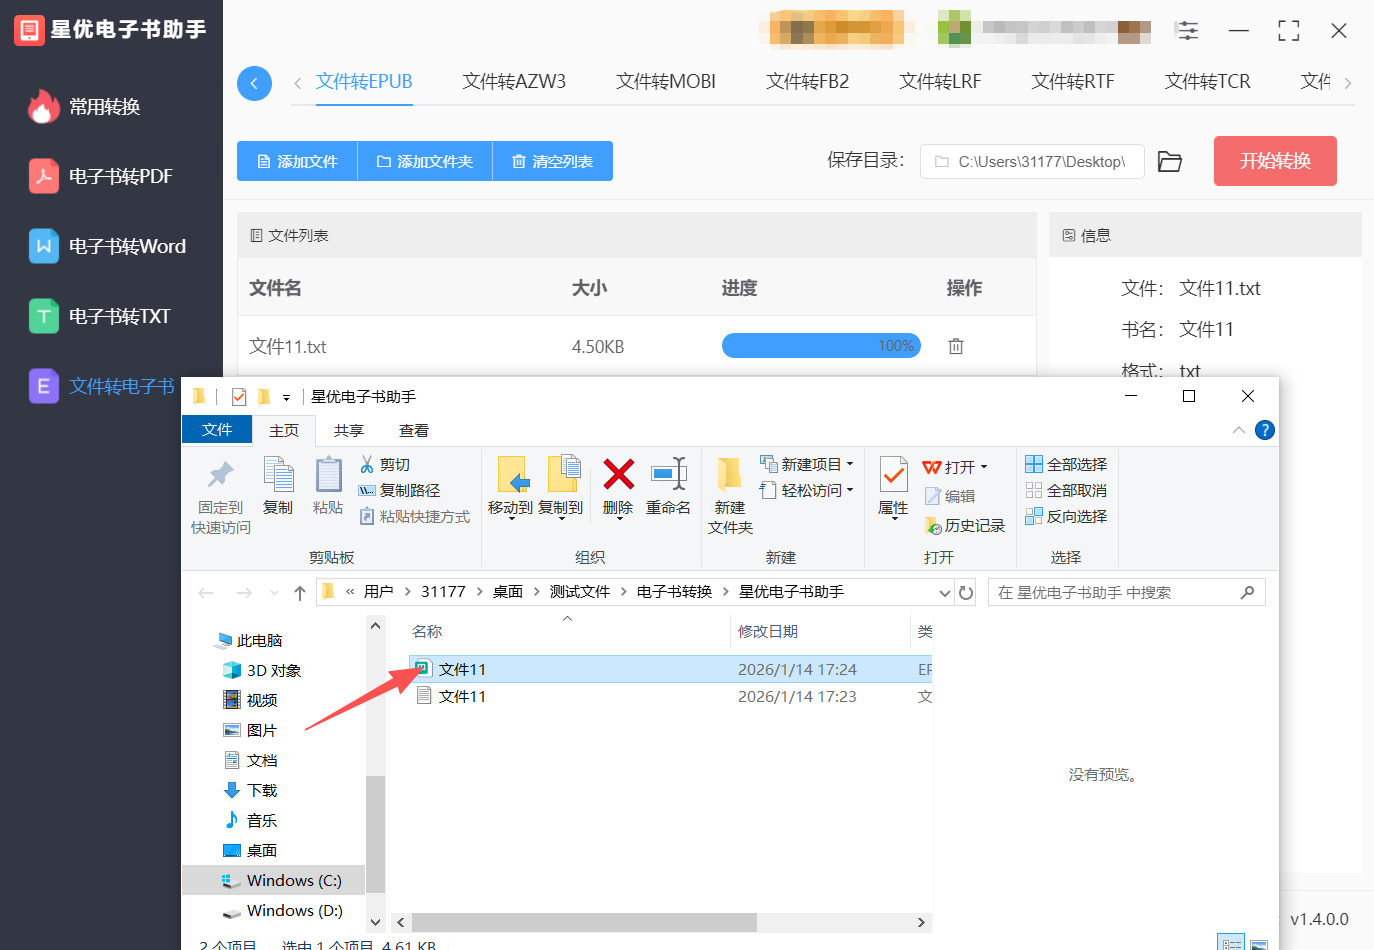The width and height of the screenshot is (1374, 950).
Task: Click the 测试文件 breadcrumb in the address bar
Action: tap(580, 592)
